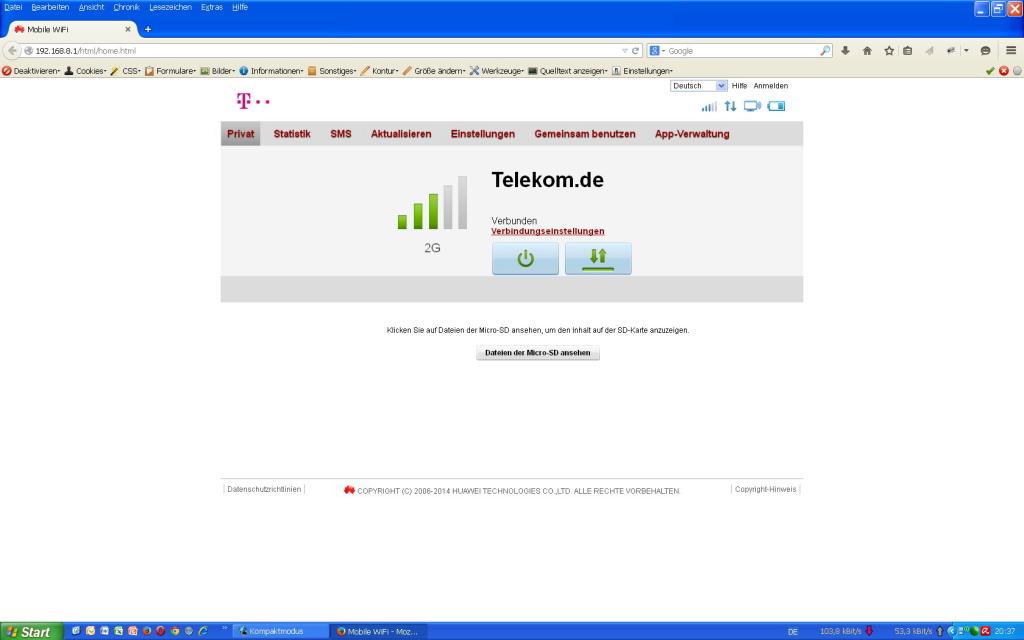Viewport: 1024px width, 640px height.
Task: Open the Firefox hamburger menu
Action: [1011, 50]
